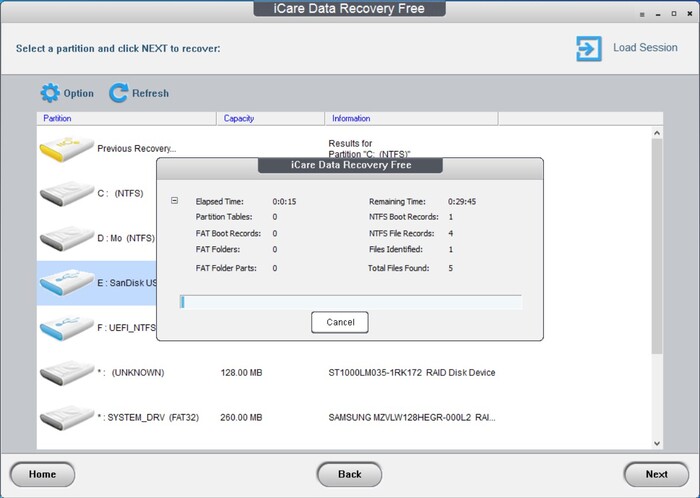700x498 pixels.
Task: Cancel the running scan
Action: [x=340, y=322]
